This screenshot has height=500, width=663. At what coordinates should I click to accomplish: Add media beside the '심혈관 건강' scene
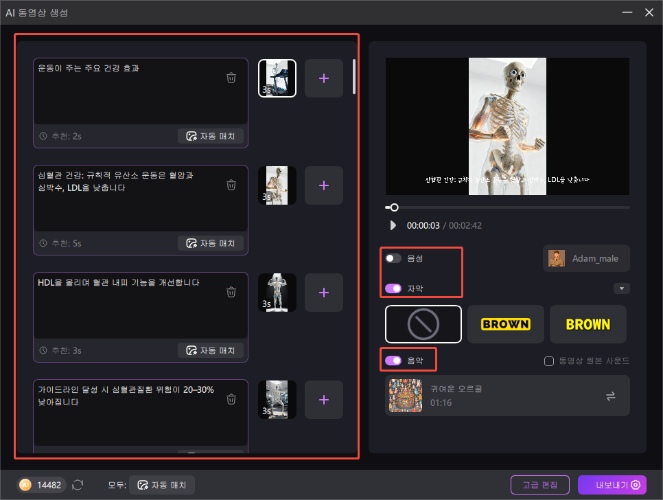click(x=324, y=185)
